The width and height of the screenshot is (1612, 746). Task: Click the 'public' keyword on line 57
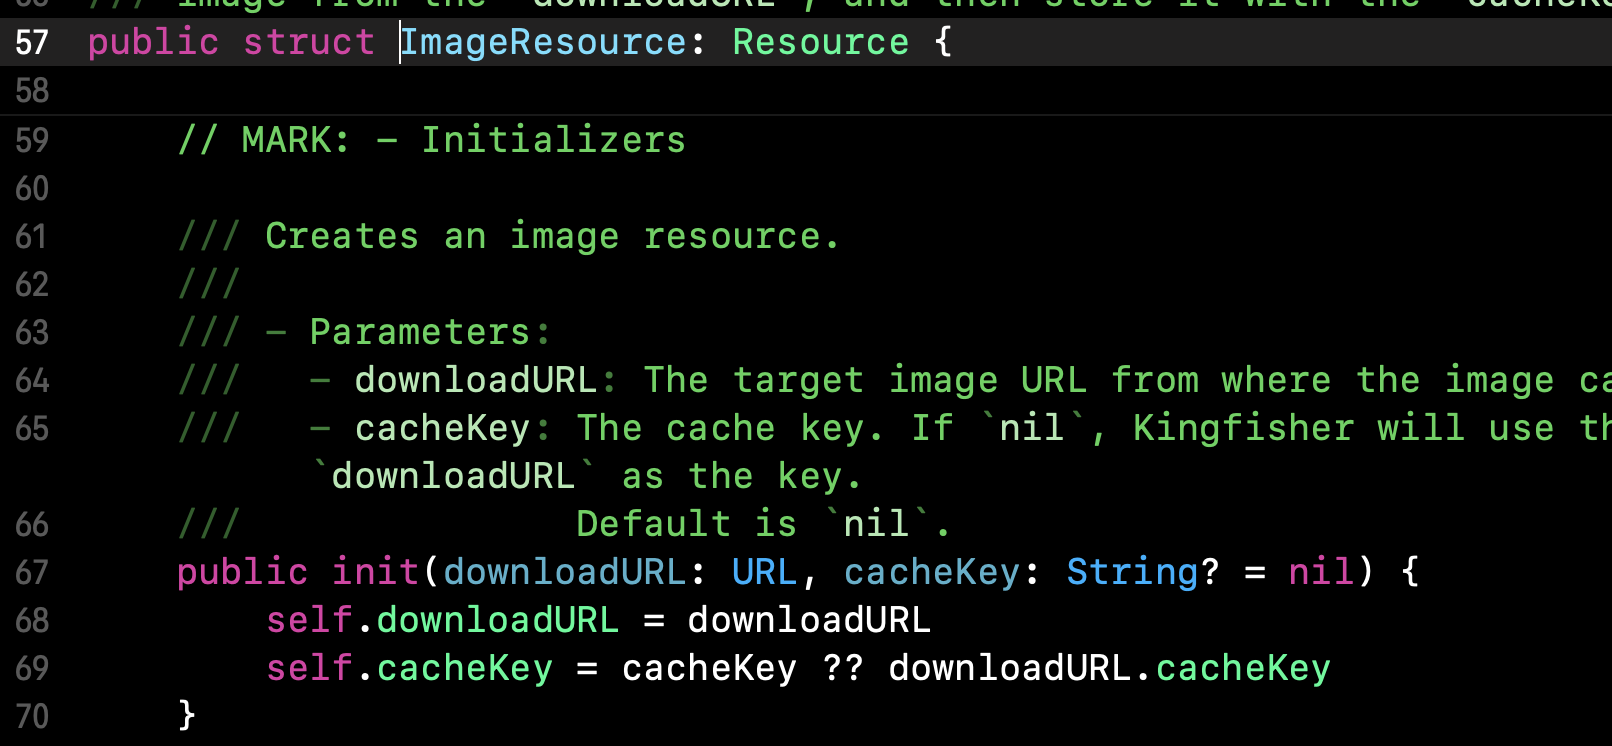point(153,43)
